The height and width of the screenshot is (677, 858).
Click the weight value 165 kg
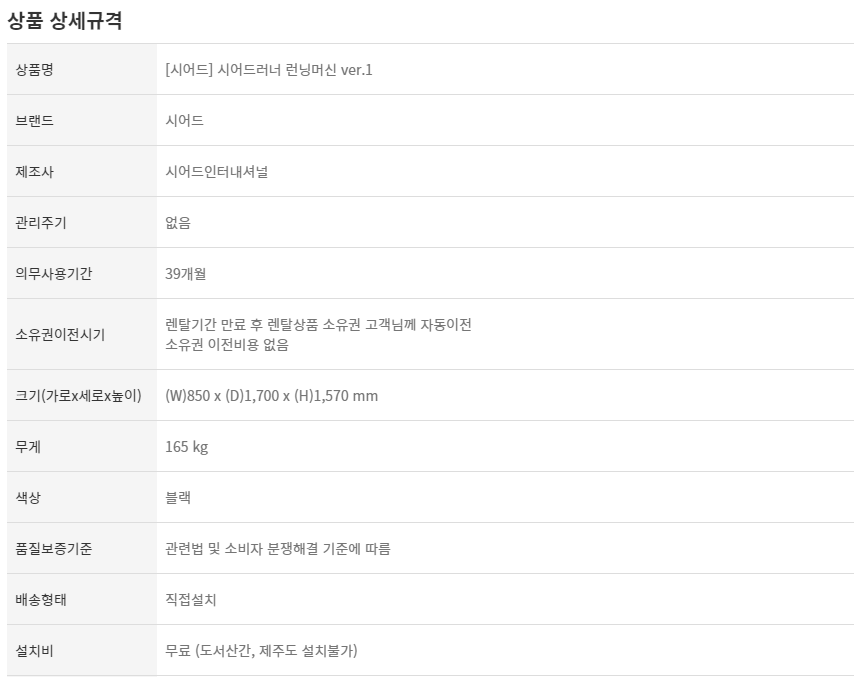coord(187,447)
